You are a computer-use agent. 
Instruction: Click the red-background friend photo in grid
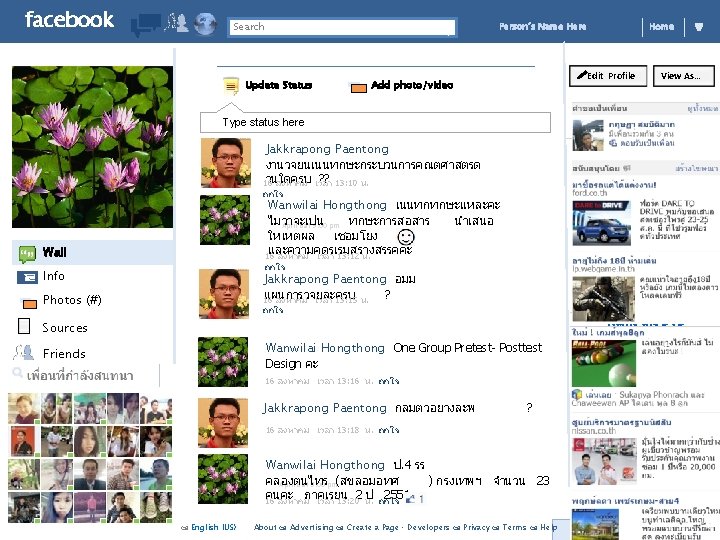(23, 441)
